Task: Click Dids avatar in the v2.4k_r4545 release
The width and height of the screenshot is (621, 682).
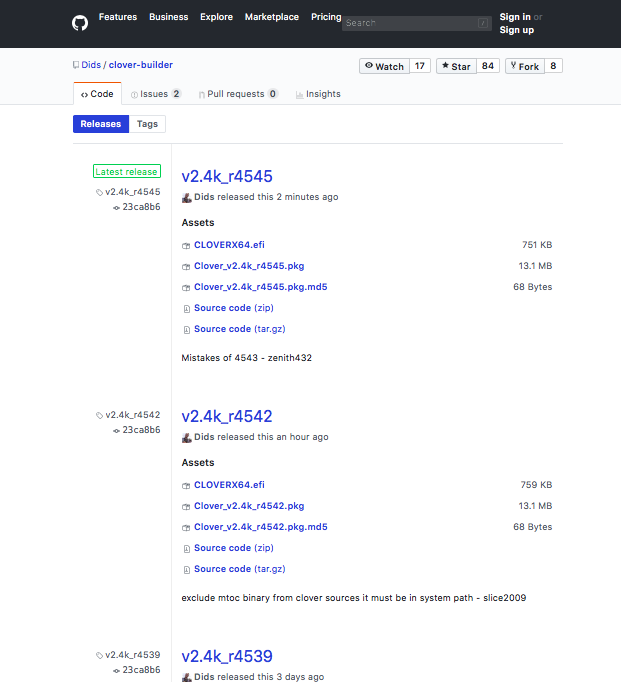Action: (x=187, y=197)
